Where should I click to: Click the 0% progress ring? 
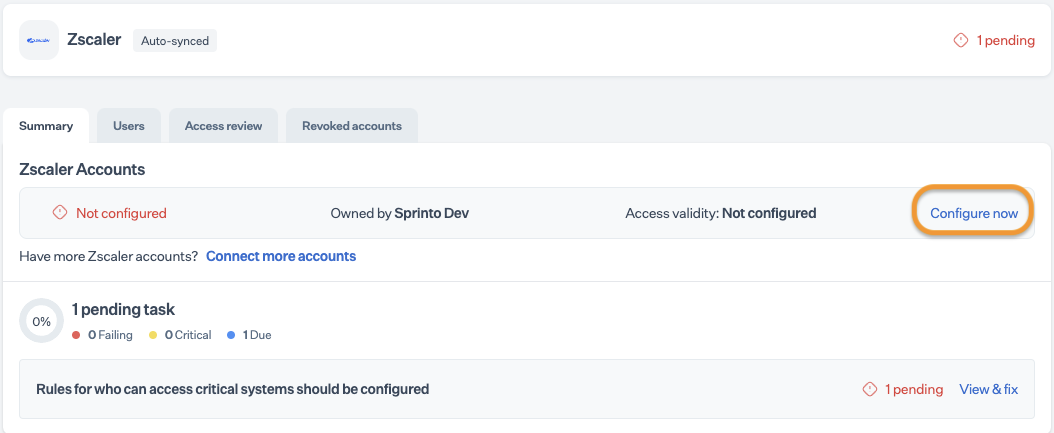41,321
